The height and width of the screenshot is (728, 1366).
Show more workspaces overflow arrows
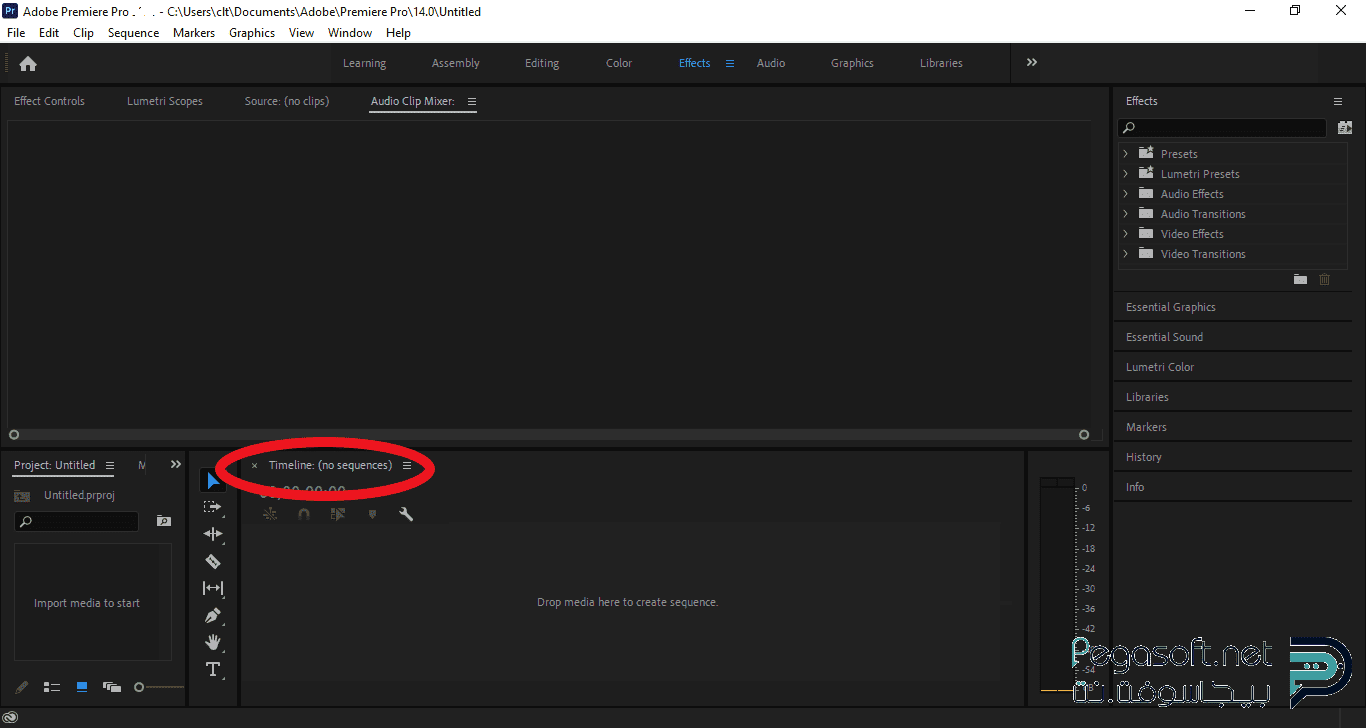pos(1031,62)
